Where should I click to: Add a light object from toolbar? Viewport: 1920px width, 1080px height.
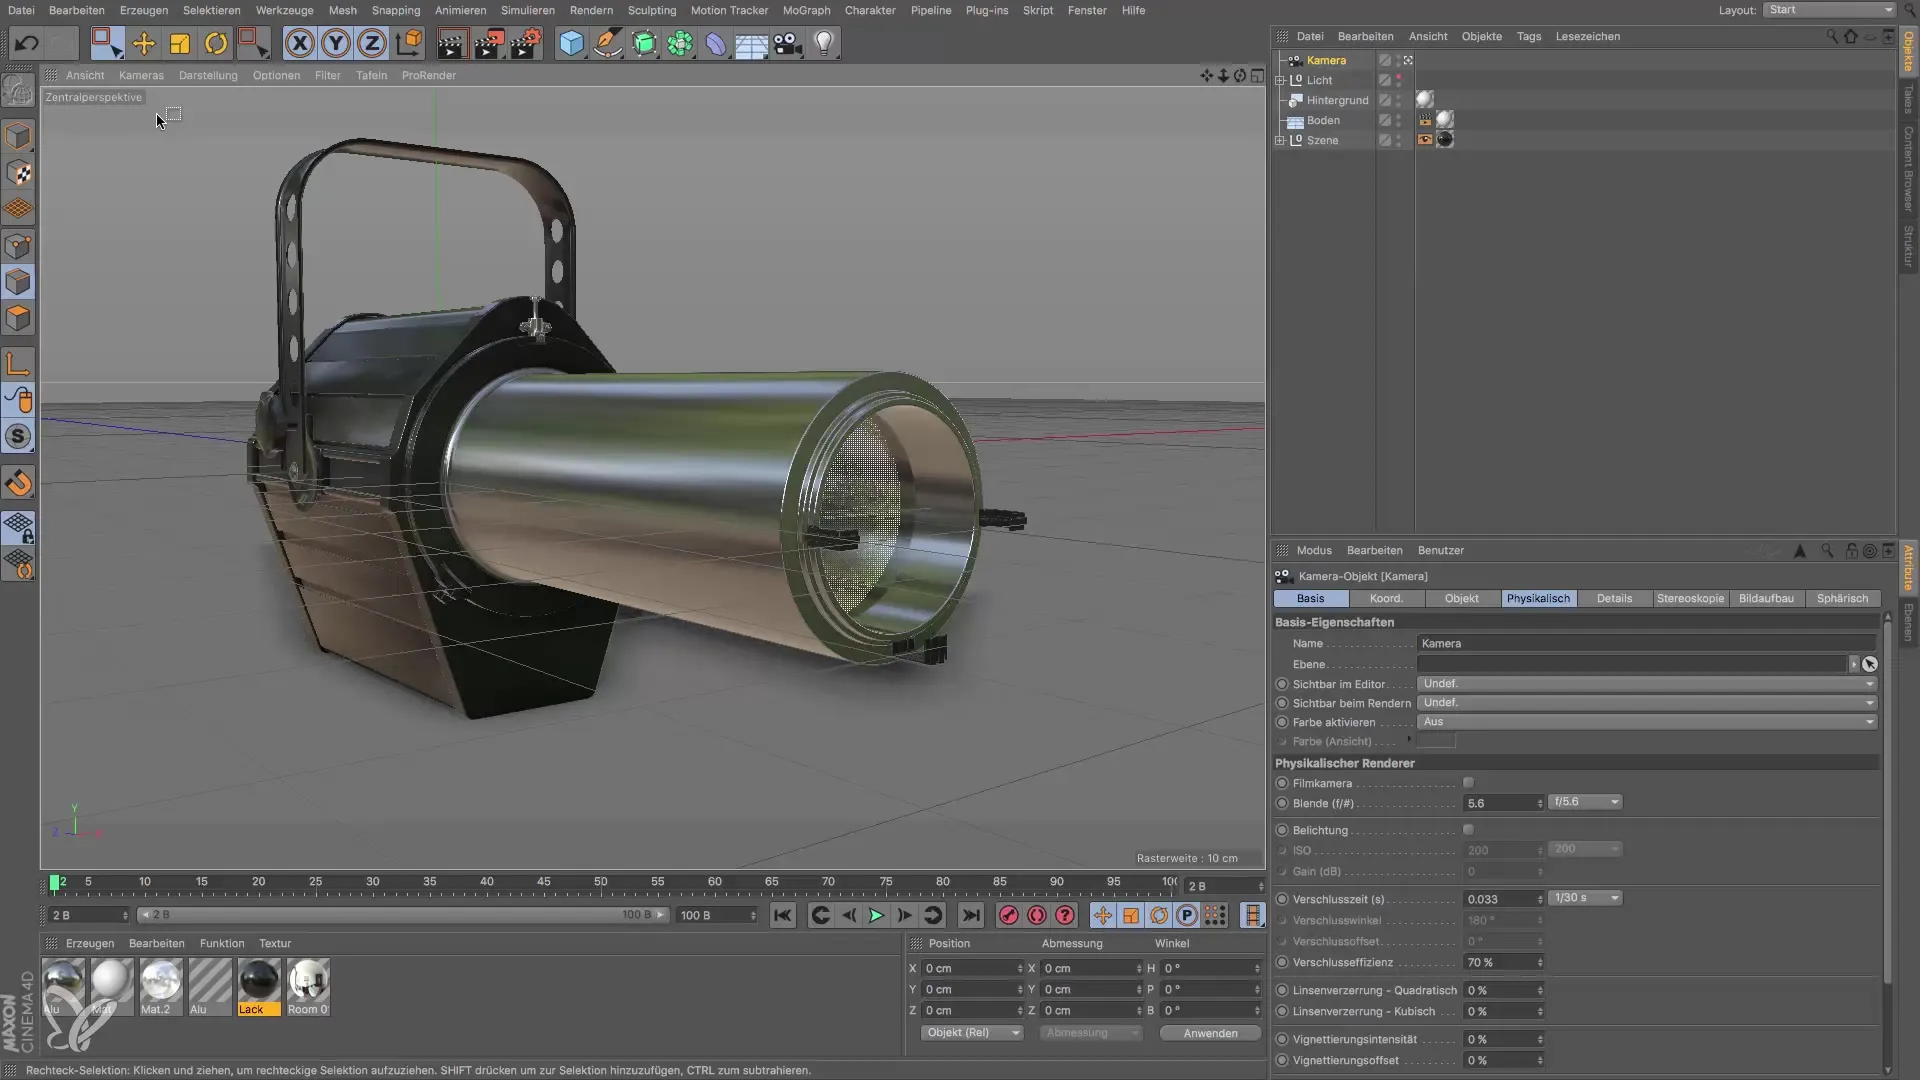point(824,43)
